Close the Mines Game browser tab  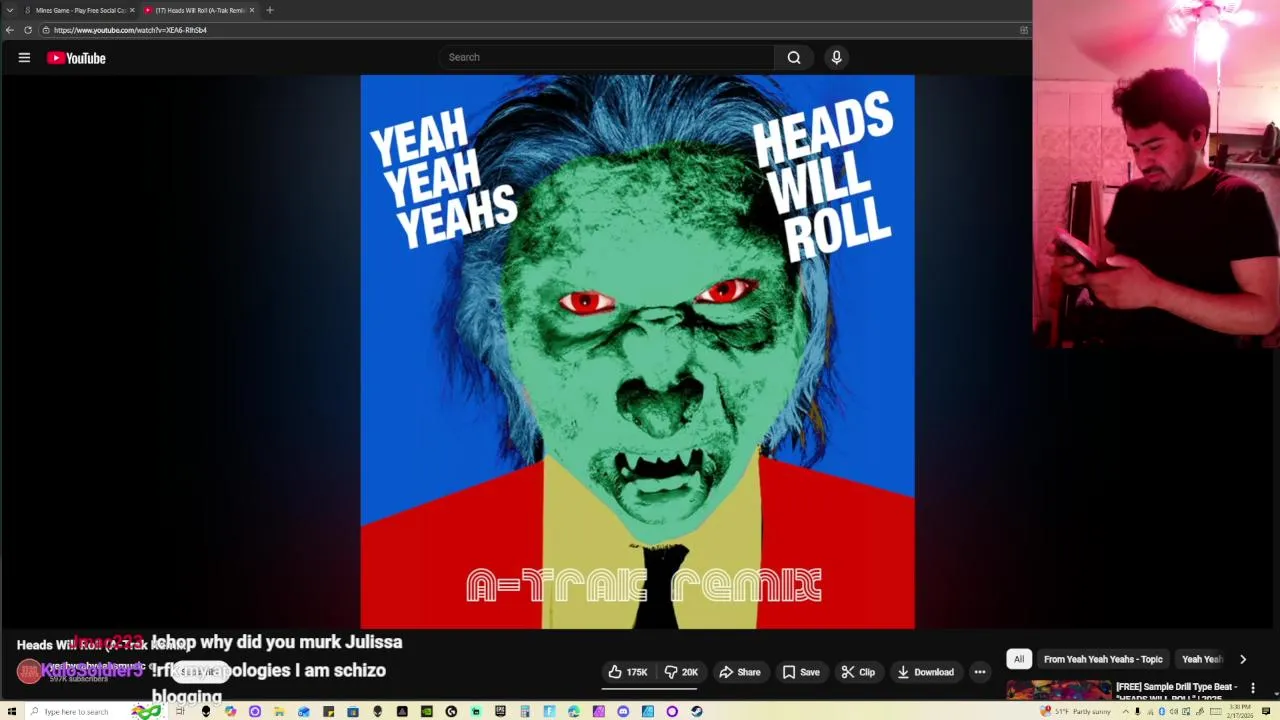click(132, 10)
